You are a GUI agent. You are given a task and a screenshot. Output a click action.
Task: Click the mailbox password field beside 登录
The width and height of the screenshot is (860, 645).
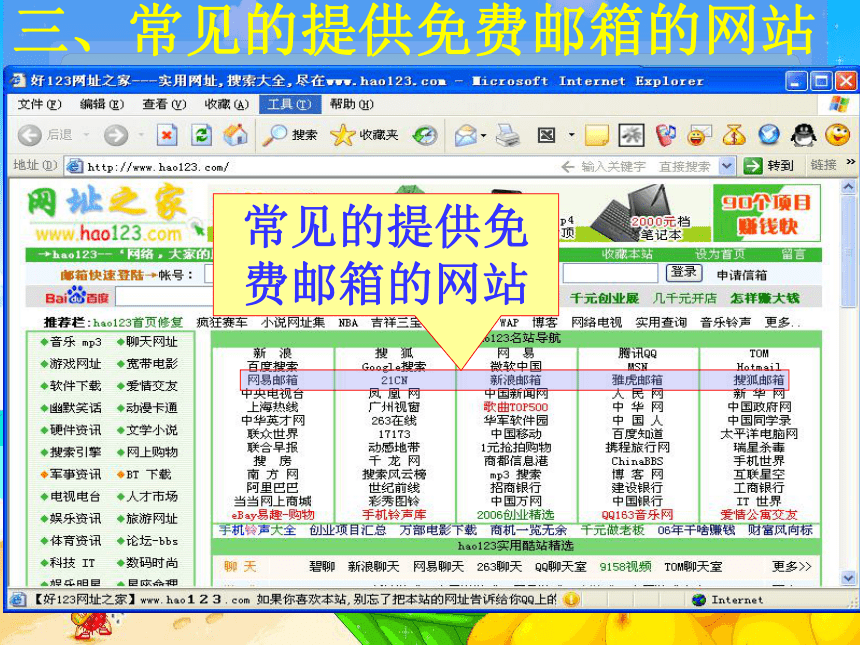[610, 273]
